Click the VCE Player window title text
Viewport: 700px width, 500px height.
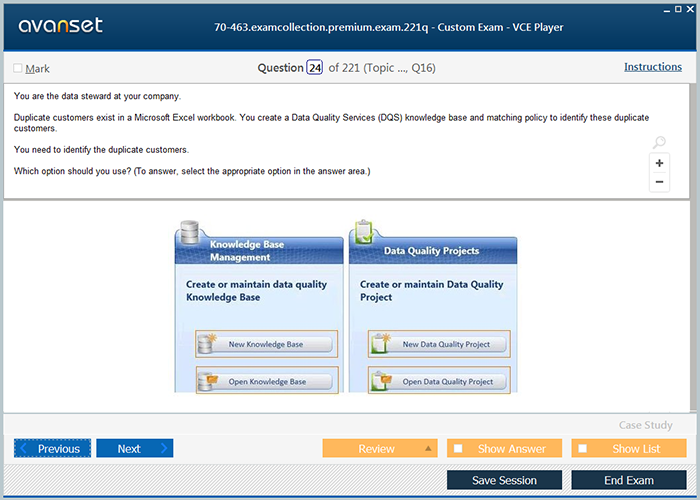coord(388,27)
